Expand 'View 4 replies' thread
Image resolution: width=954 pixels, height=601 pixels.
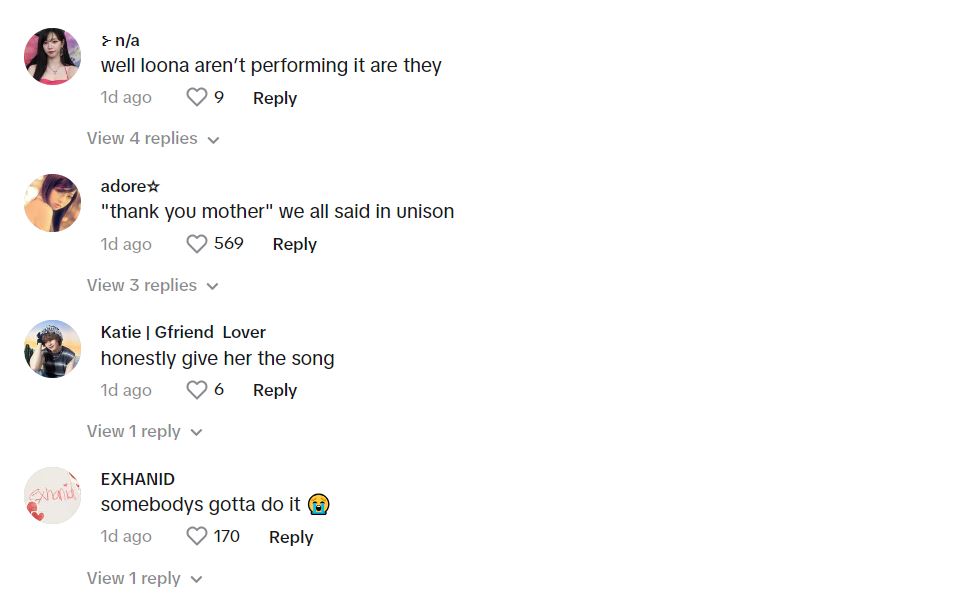pos(152,139)
